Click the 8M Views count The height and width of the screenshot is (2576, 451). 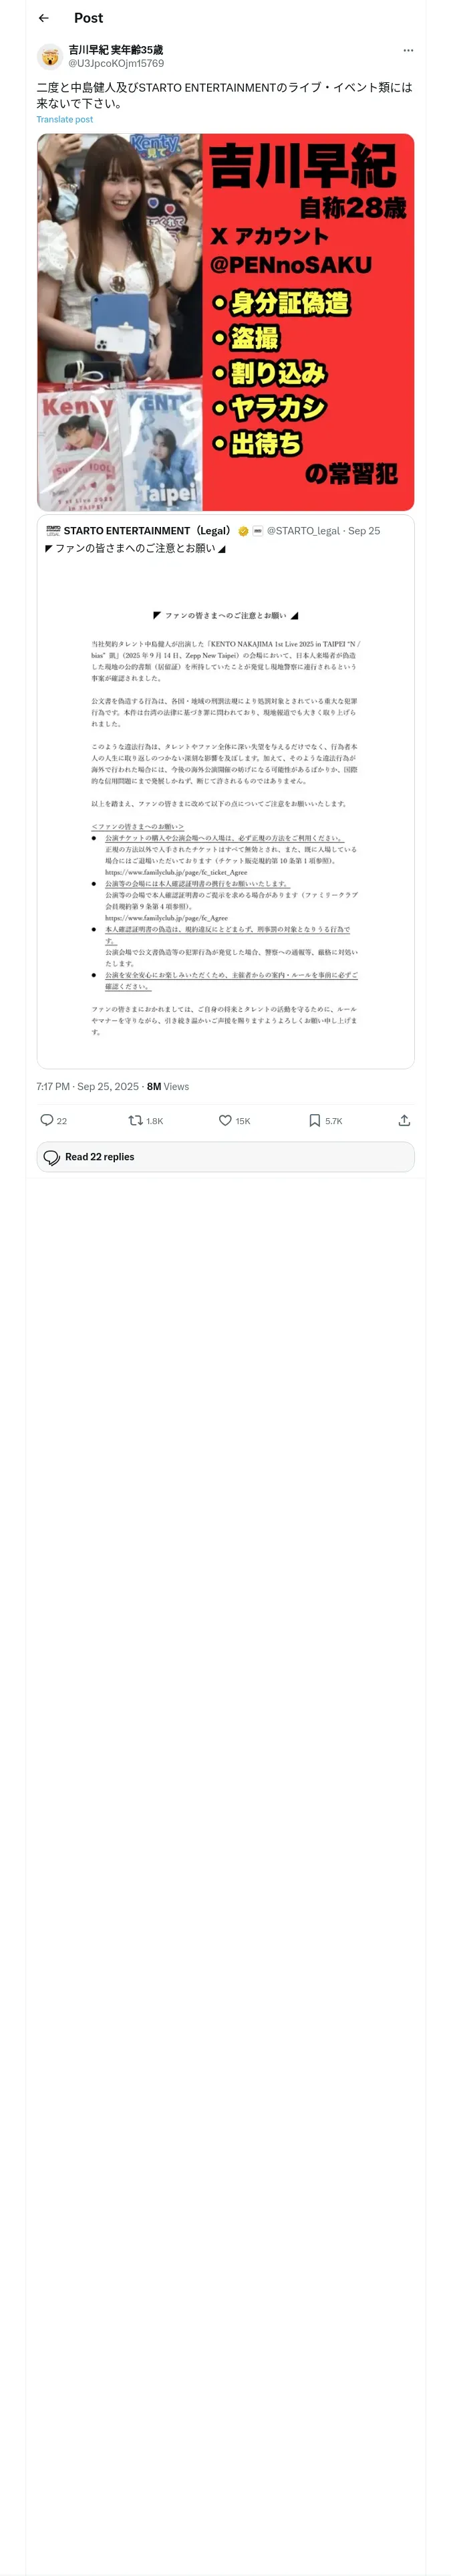coord(168,1086)
